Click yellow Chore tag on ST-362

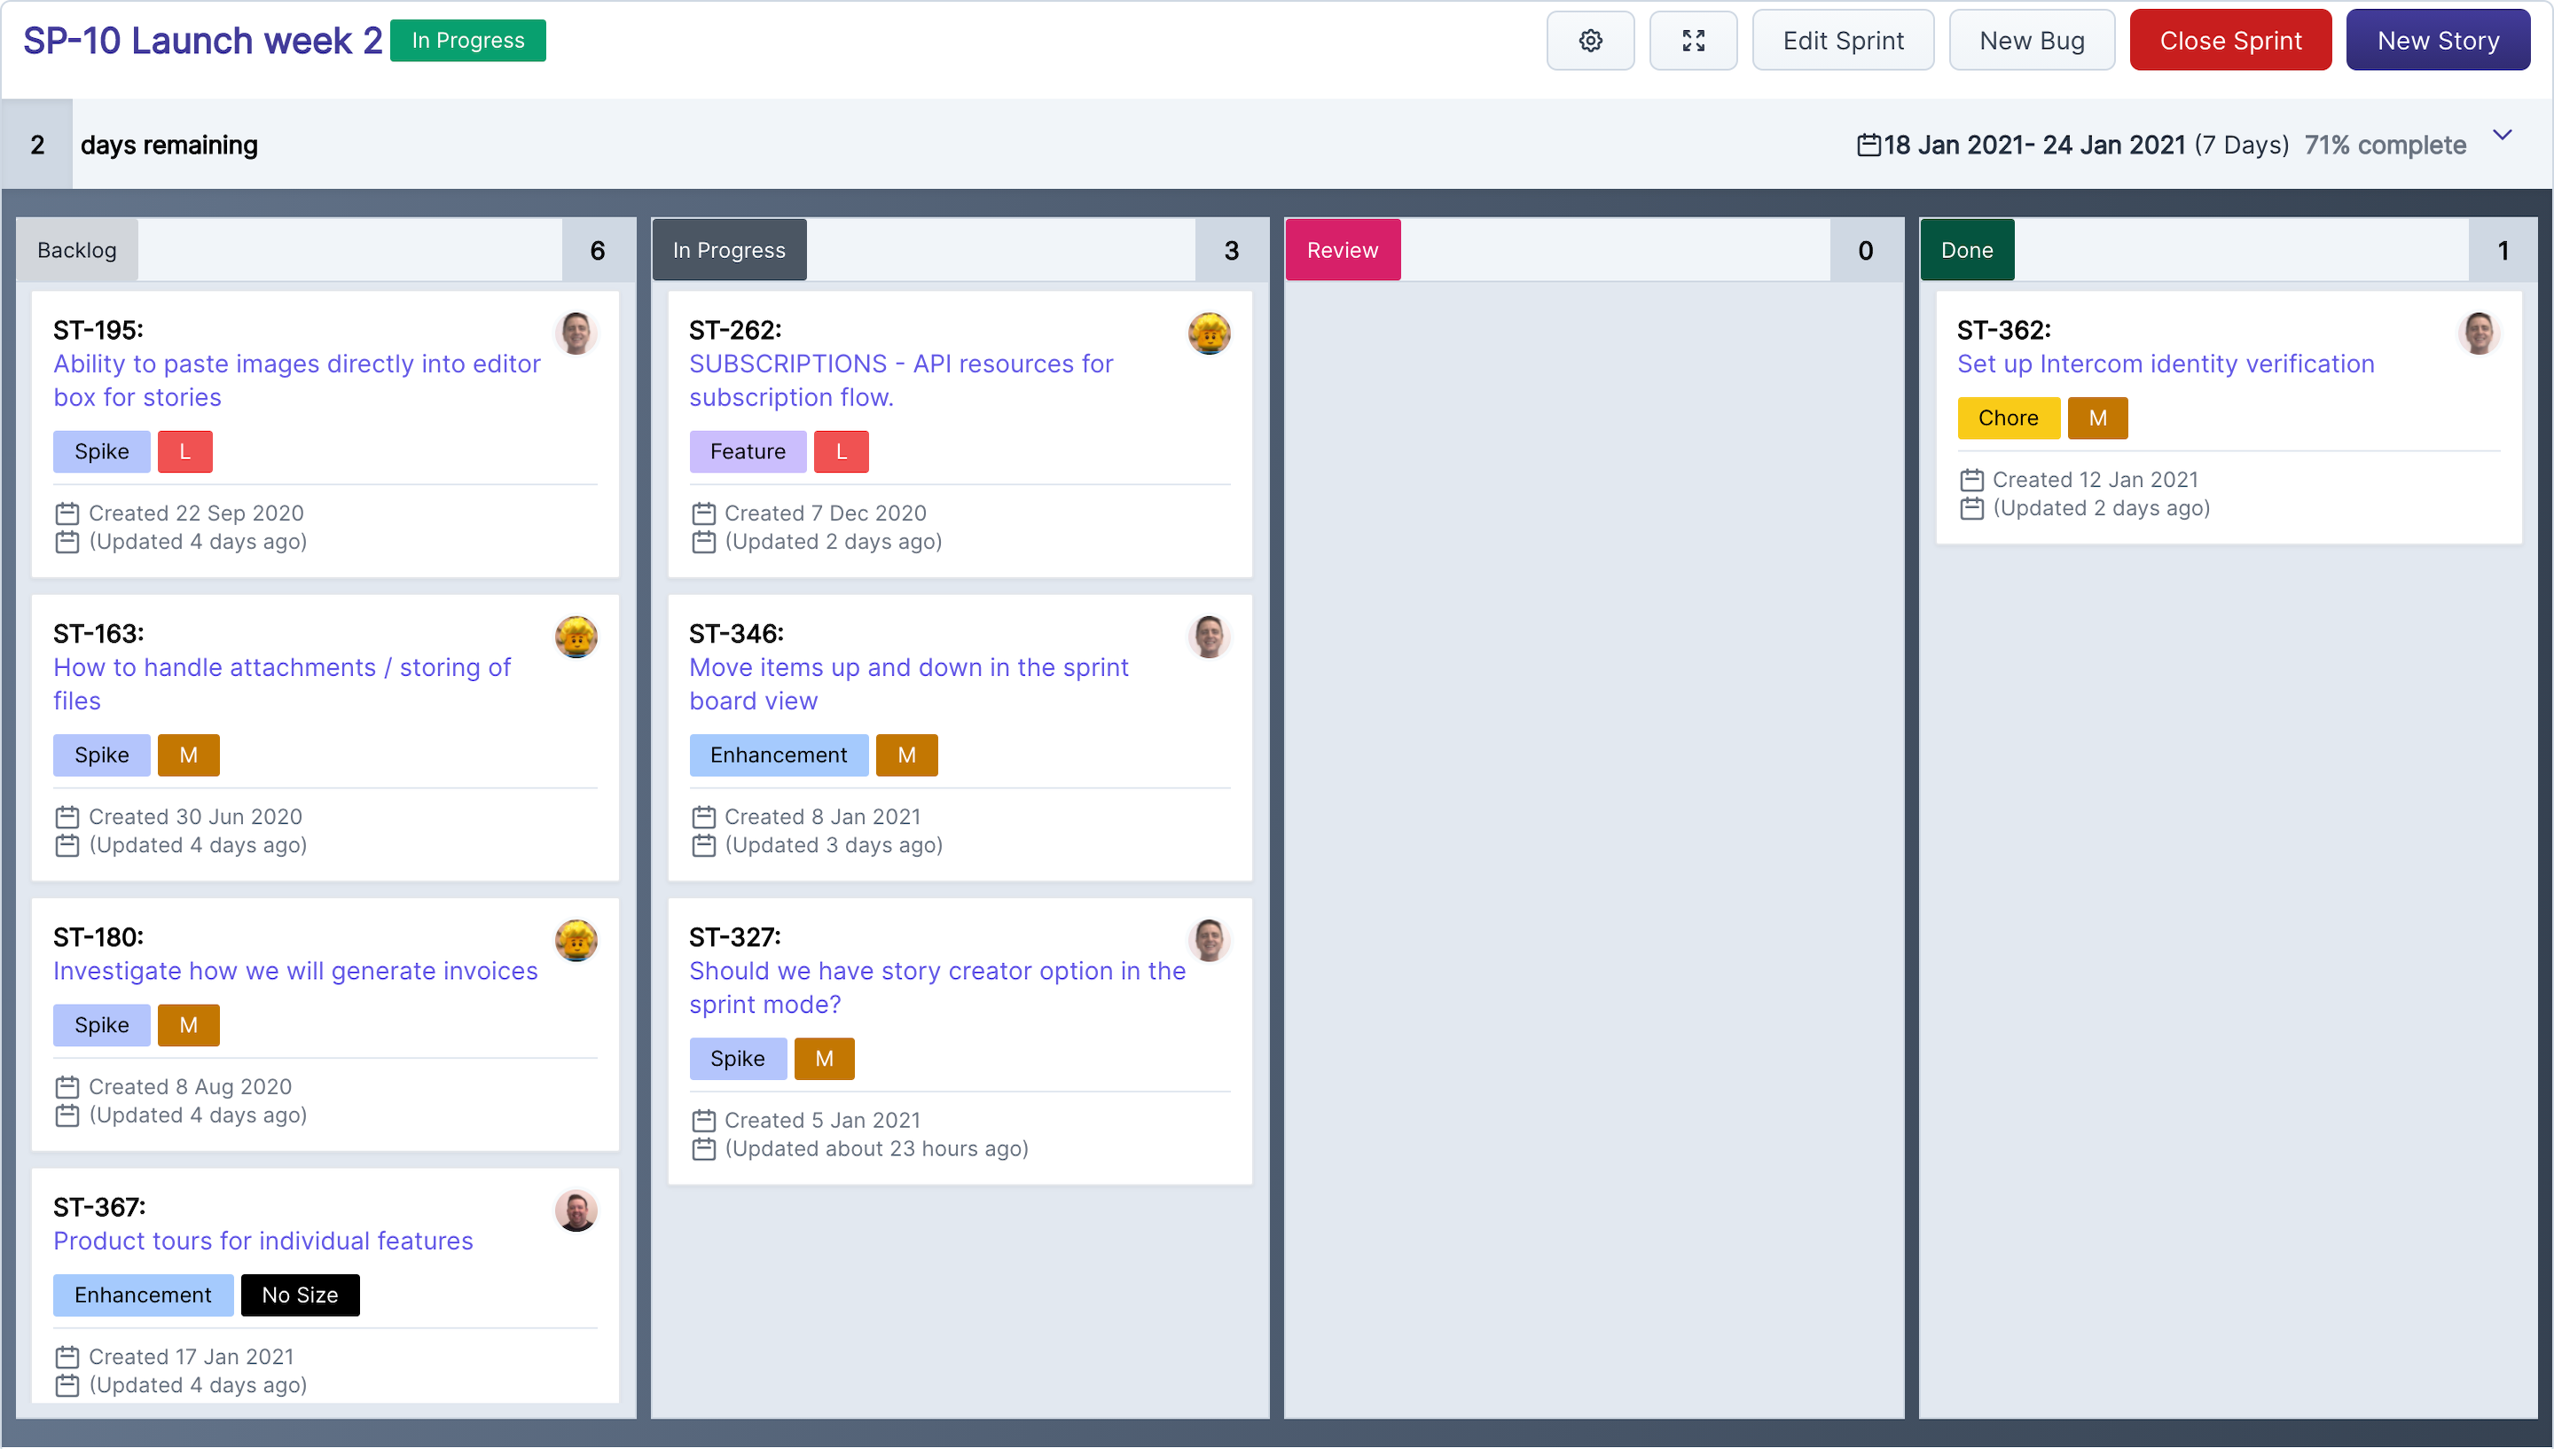point(2007,418)
